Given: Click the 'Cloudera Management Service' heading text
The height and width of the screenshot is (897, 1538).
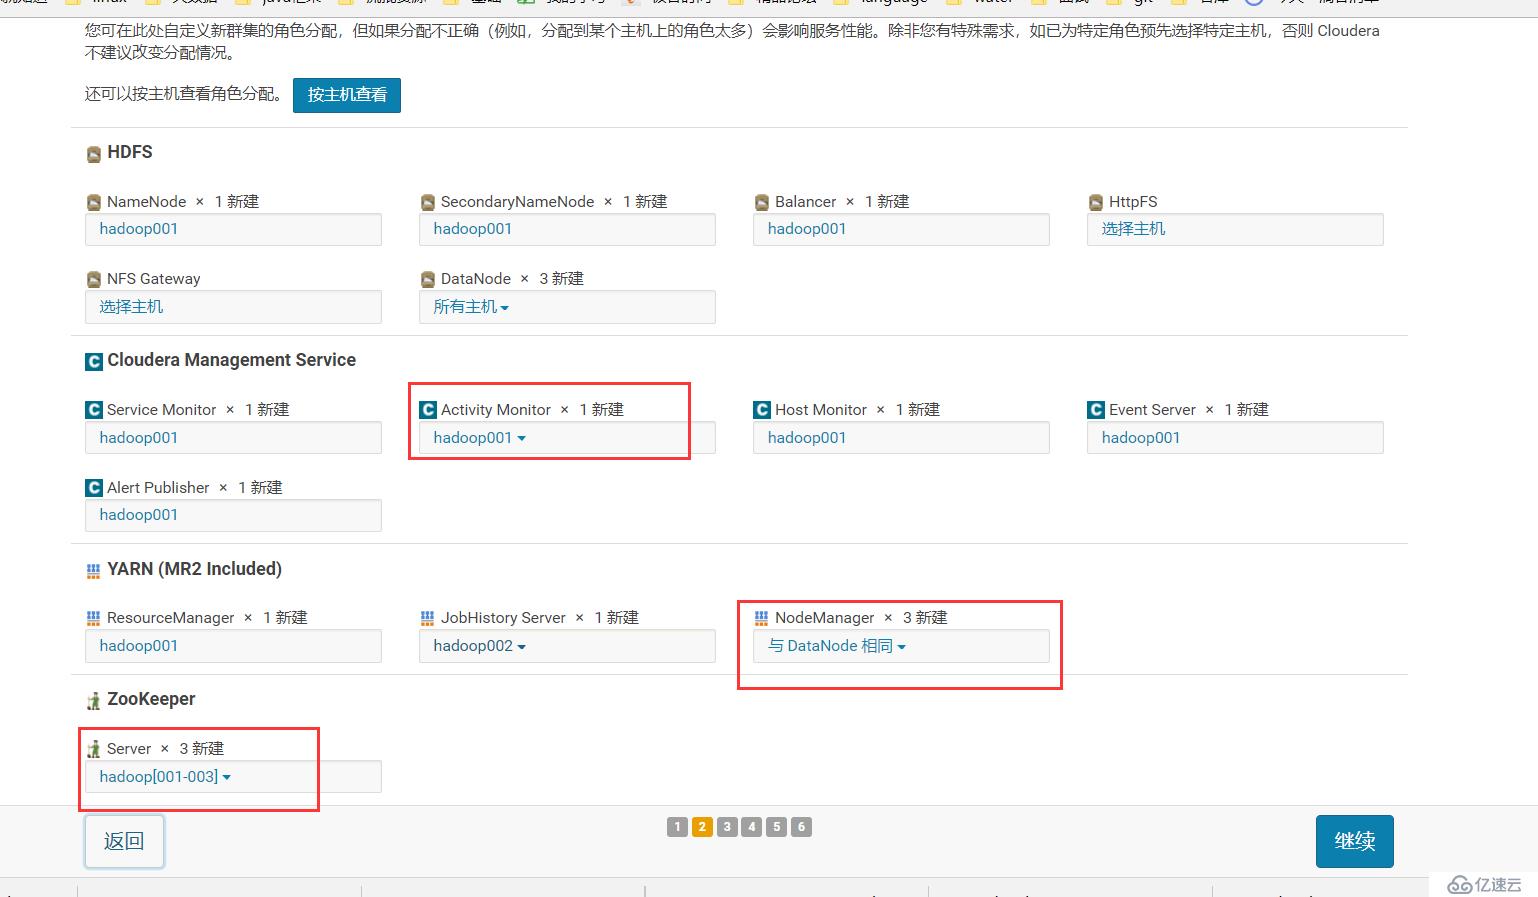Looking at the screenshot, I should click(232, 360).
